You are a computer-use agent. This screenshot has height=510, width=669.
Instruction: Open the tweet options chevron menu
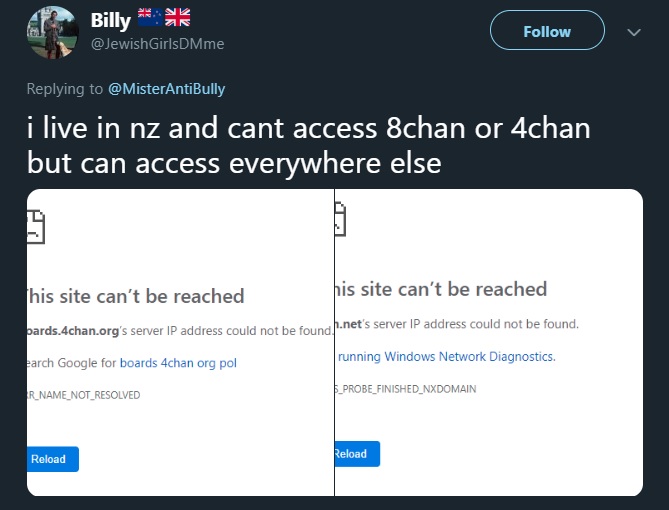point(633,32)
